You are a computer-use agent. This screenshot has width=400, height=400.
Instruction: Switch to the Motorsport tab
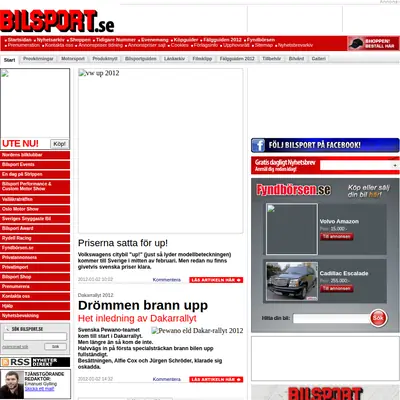tap(73, 59)
